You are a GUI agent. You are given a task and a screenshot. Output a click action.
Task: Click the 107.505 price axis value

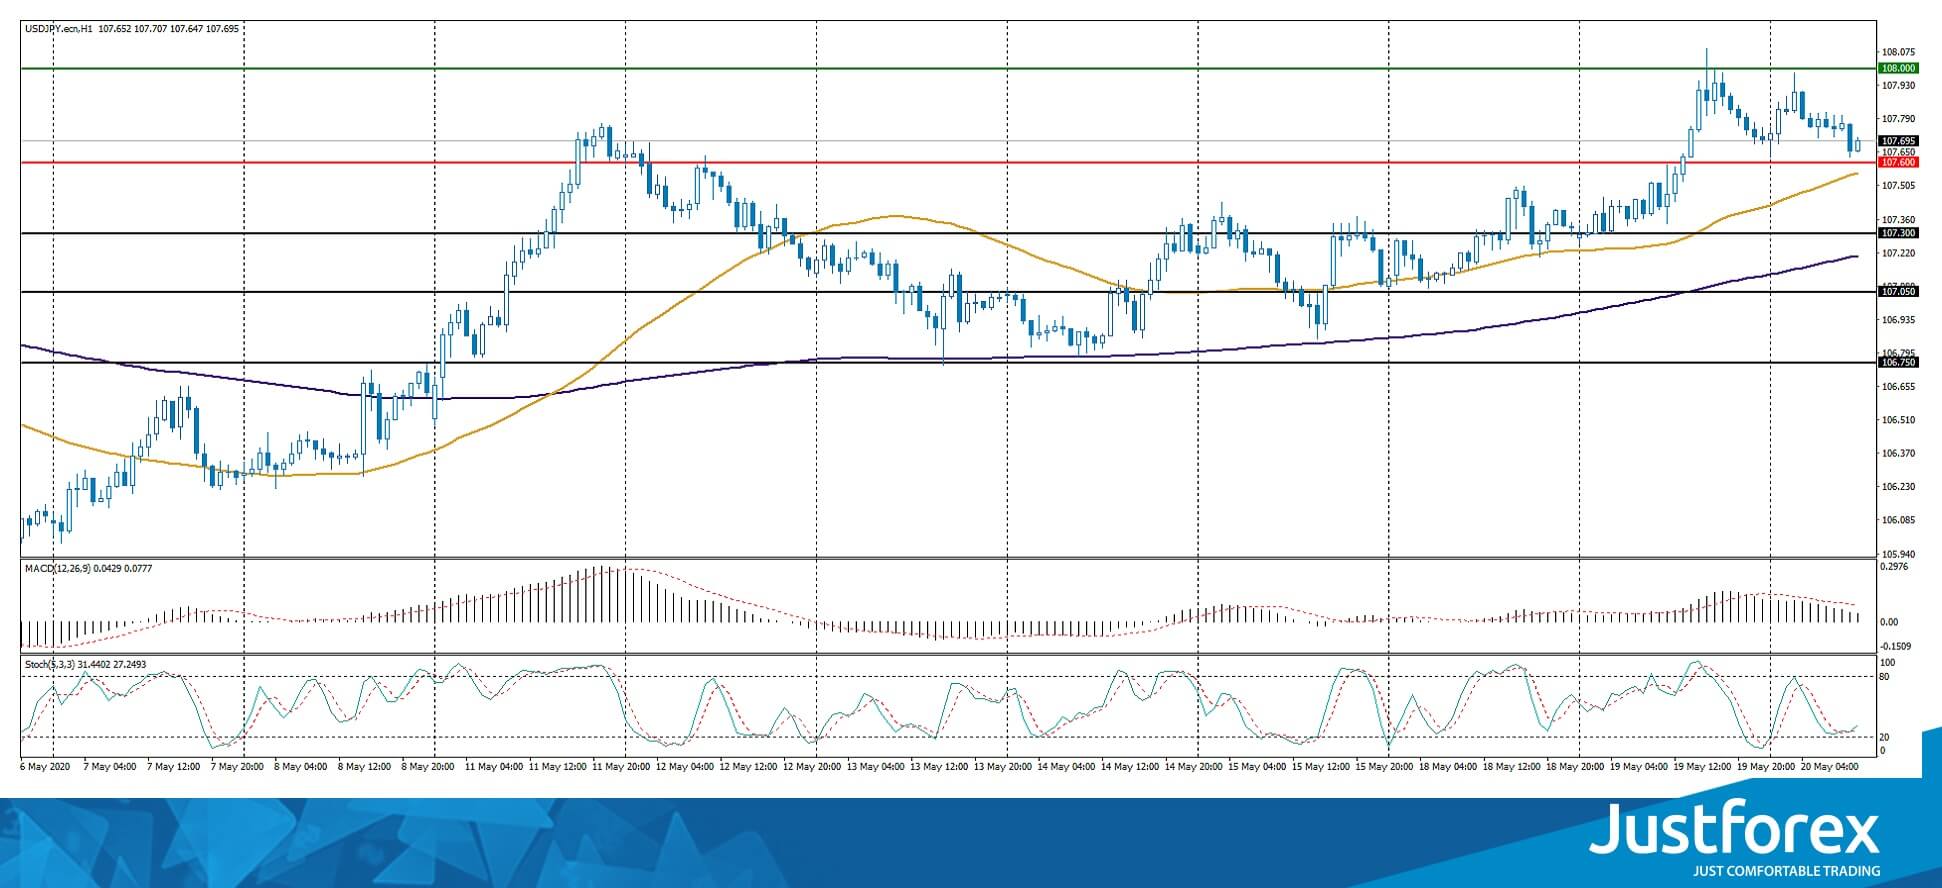click(x=1898, y=186)
